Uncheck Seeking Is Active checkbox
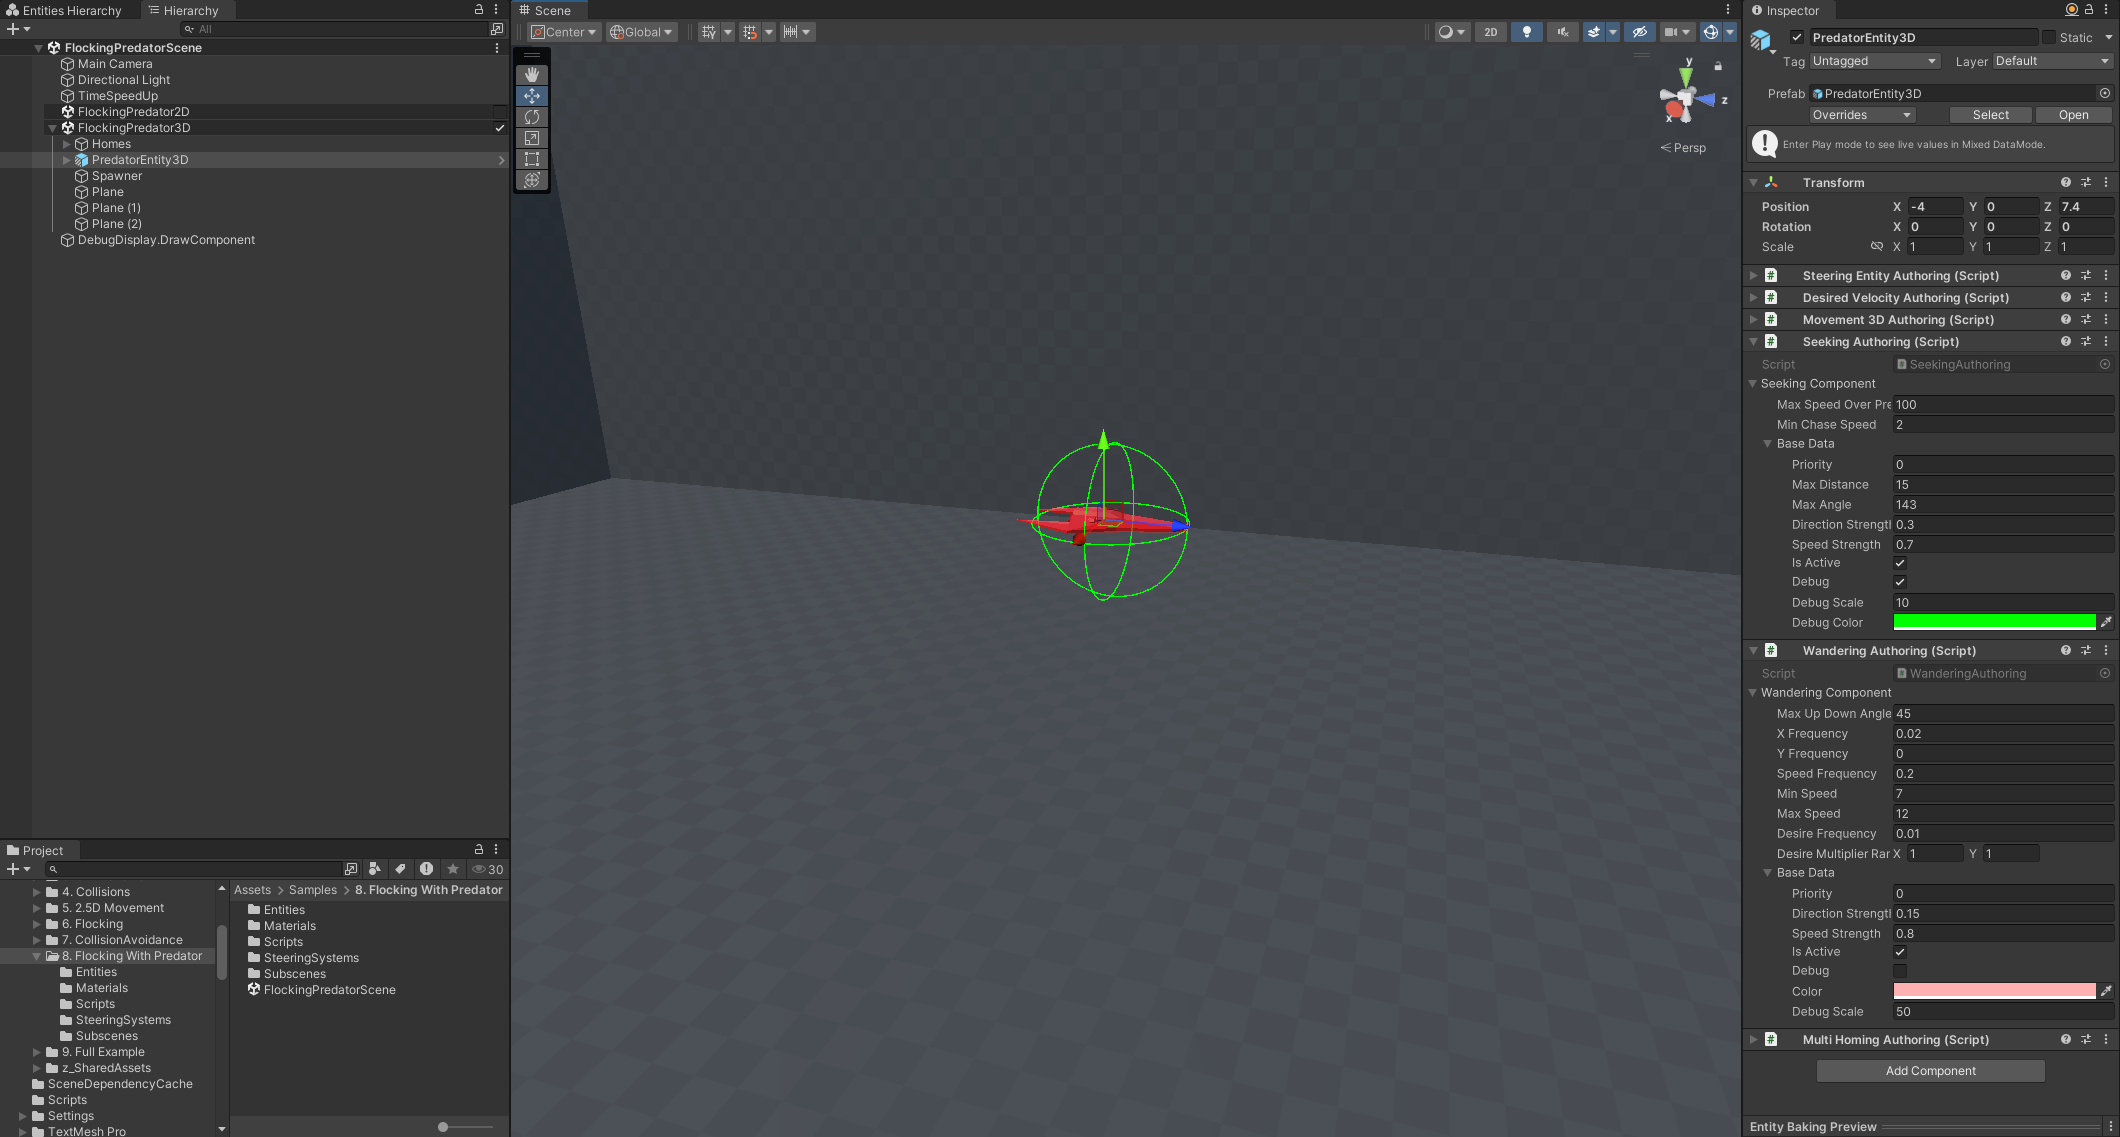Image resolution: width=2120 pixels, height=1137 pixels. click(1900, 563)
